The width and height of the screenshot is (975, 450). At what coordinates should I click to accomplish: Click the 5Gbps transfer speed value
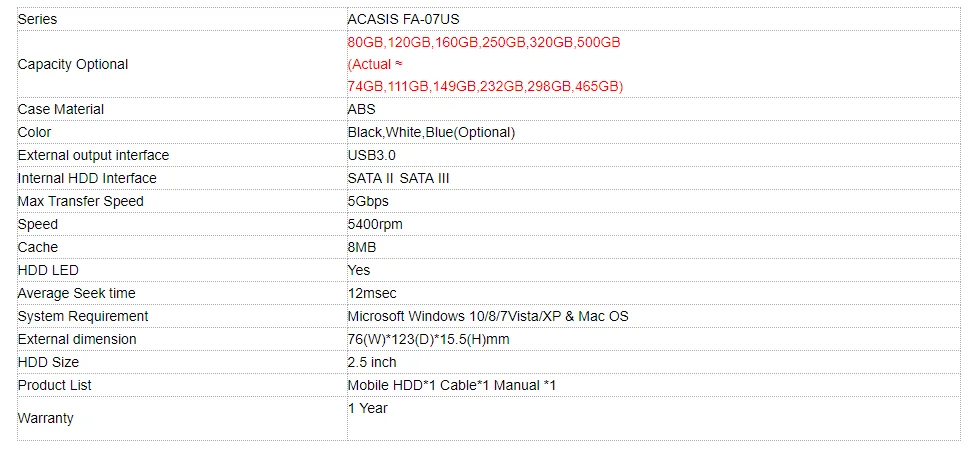368,201
